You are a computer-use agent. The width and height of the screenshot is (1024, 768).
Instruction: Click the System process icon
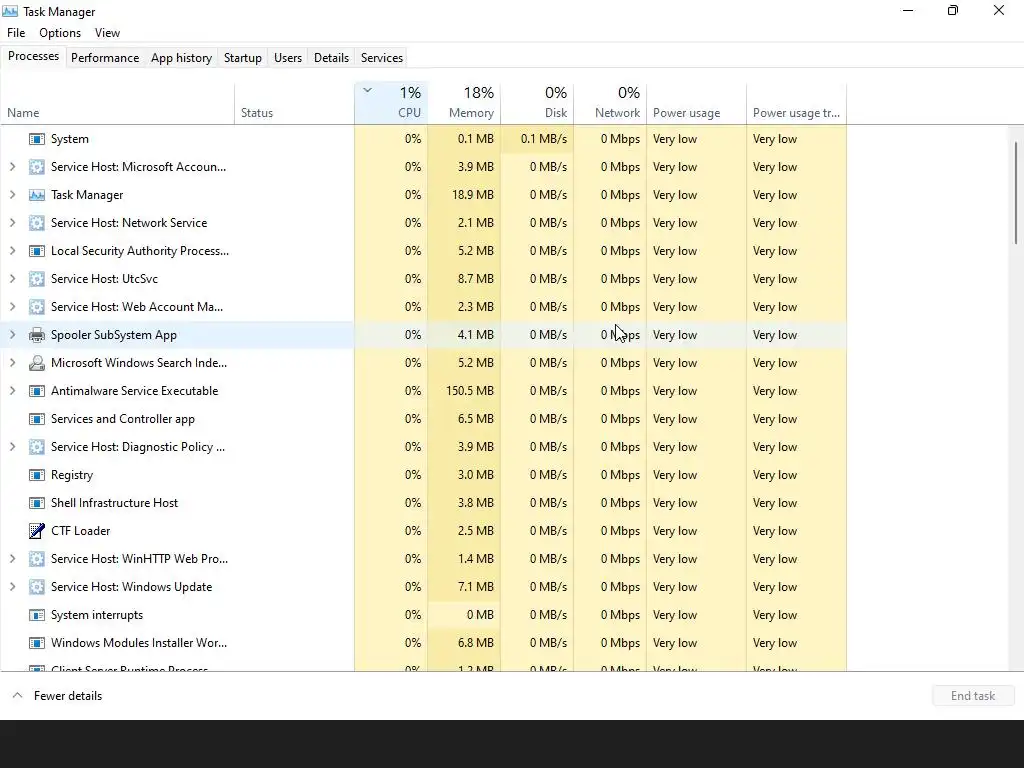[37, 139]
